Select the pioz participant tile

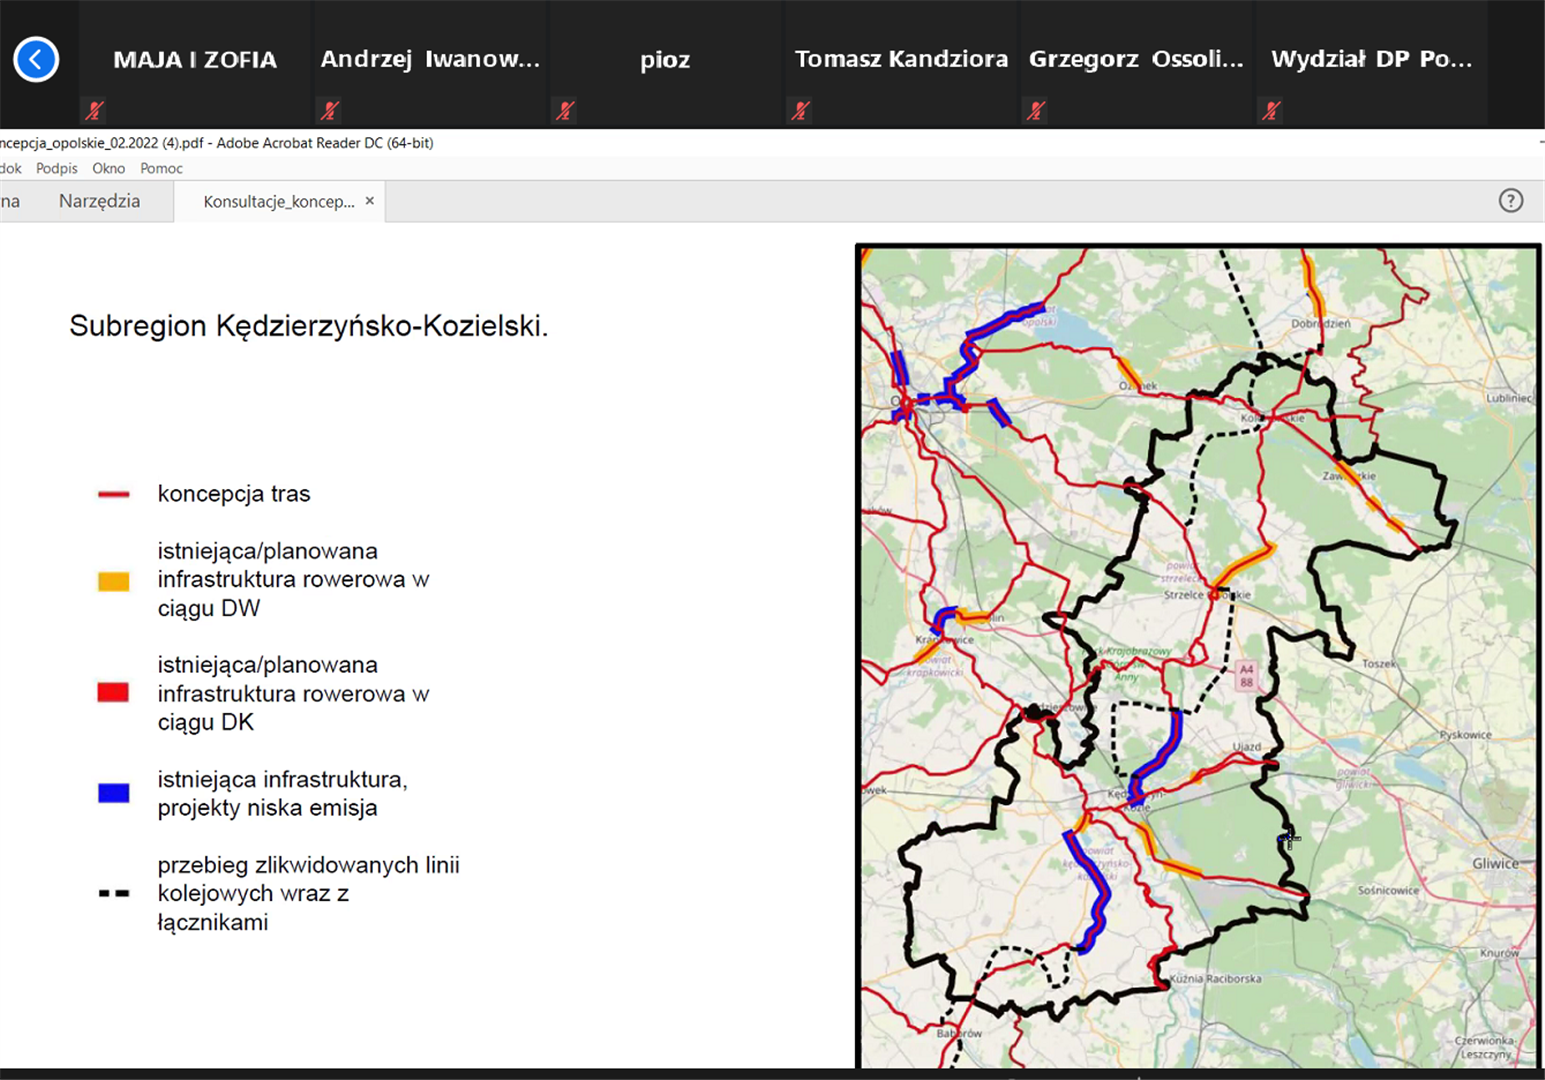click(665, 60)
